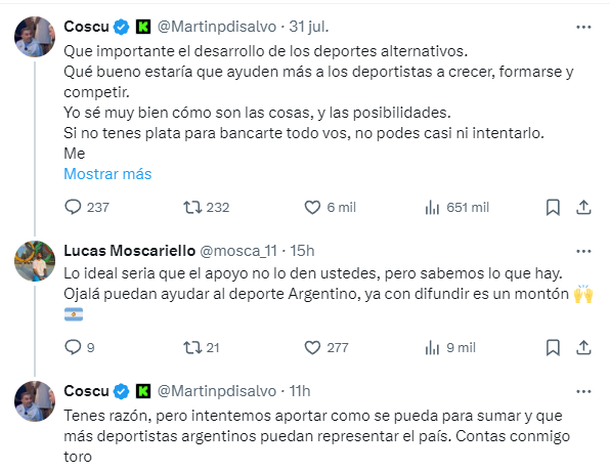Click the 15h timestamp link
Screen dimensions: 610x472
(303, 250)
